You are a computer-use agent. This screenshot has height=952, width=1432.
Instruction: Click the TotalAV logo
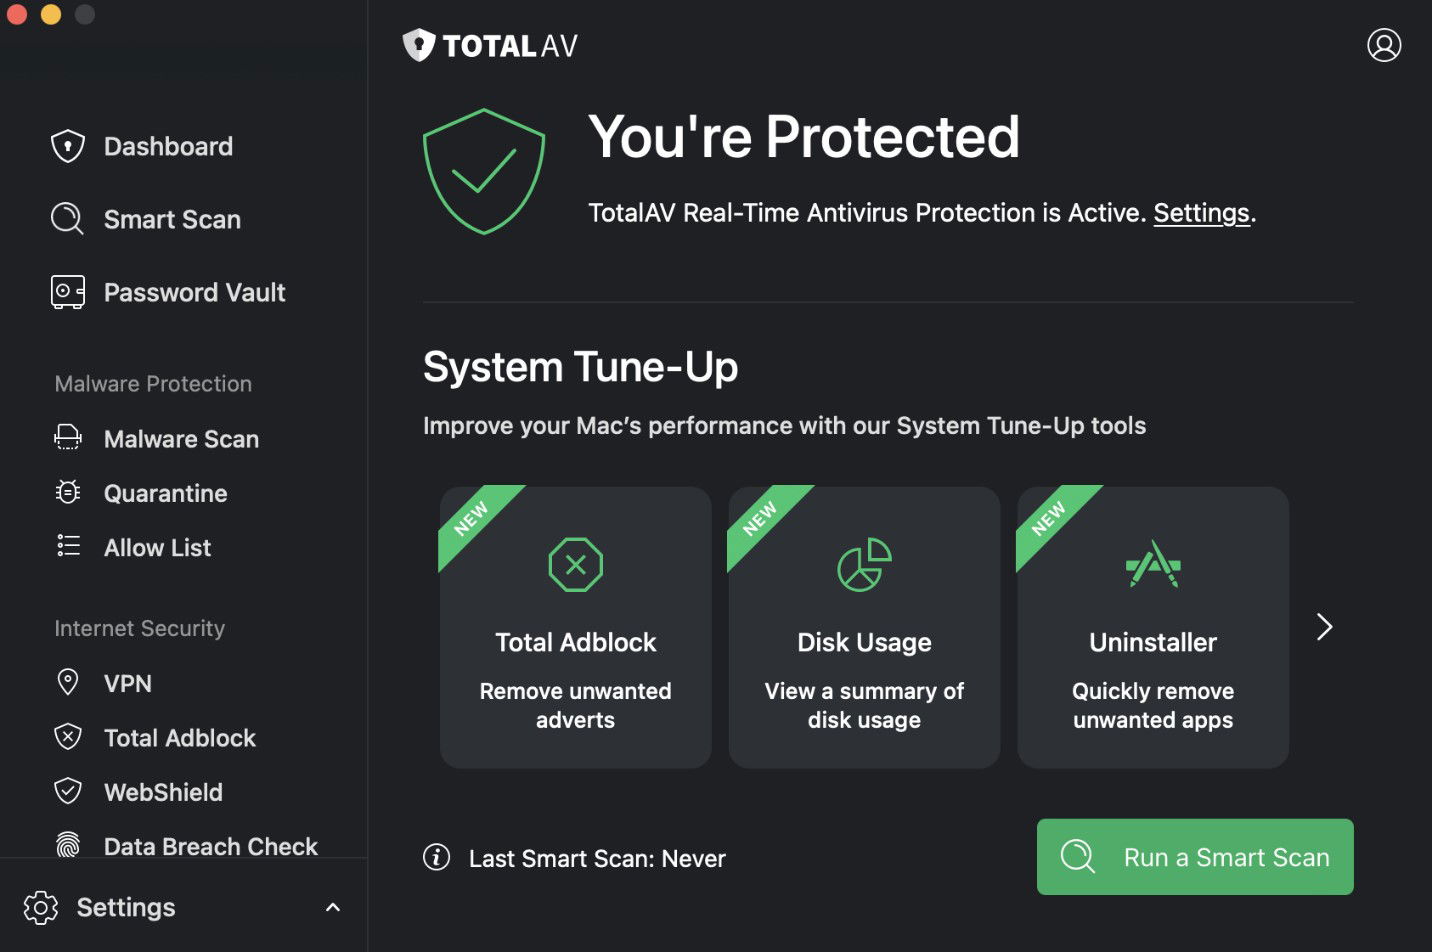(x=489, y=45)
